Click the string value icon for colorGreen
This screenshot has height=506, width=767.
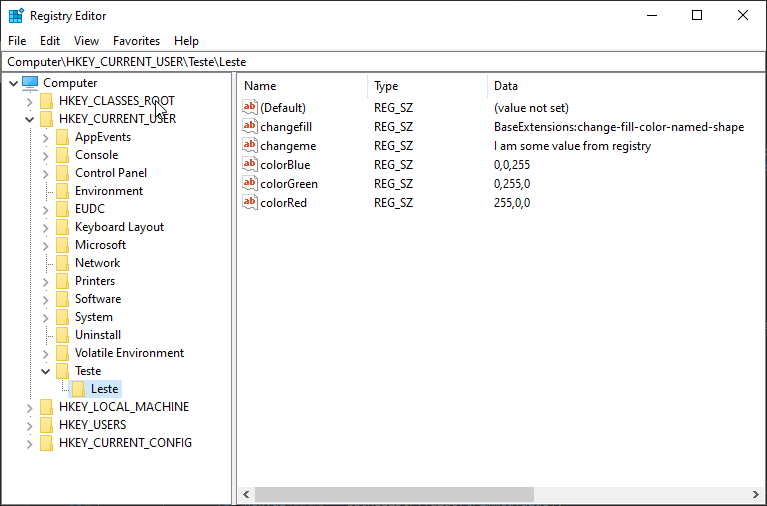[x=250, y=184]
